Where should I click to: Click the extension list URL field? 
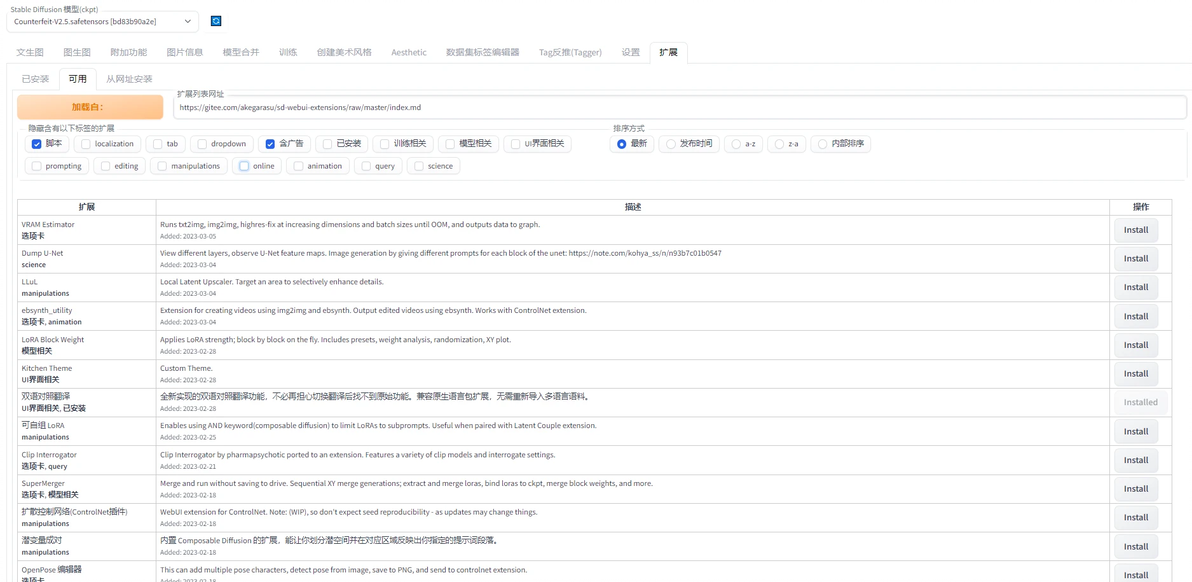[680, 107]
